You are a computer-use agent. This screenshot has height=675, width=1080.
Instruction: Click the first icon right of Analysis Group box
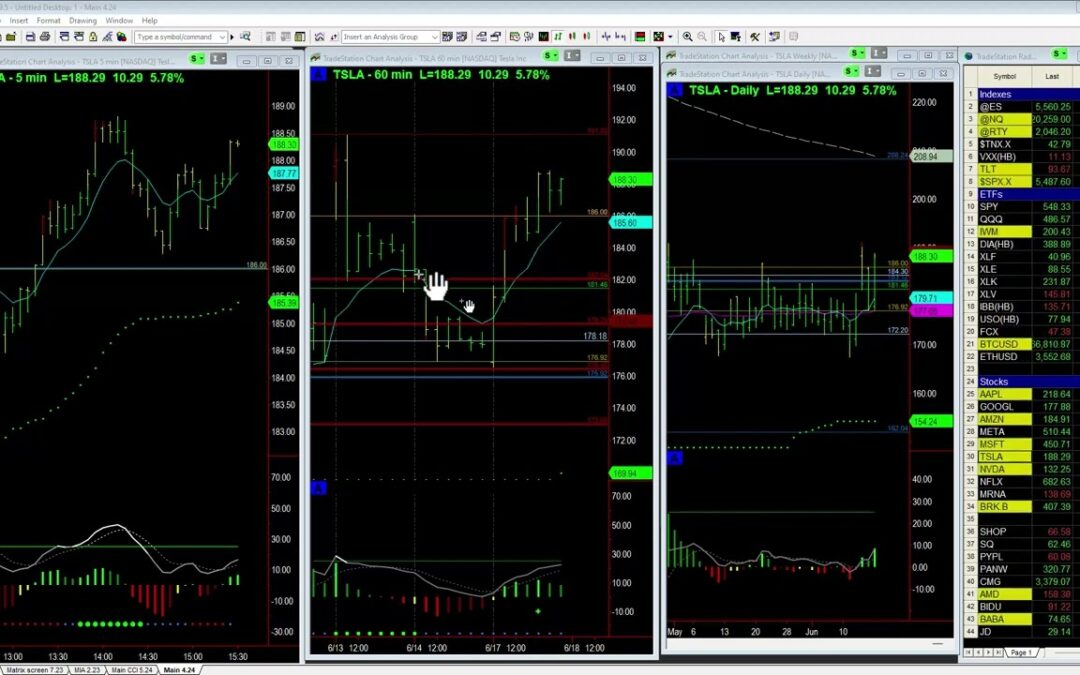(x=448, y=37)
